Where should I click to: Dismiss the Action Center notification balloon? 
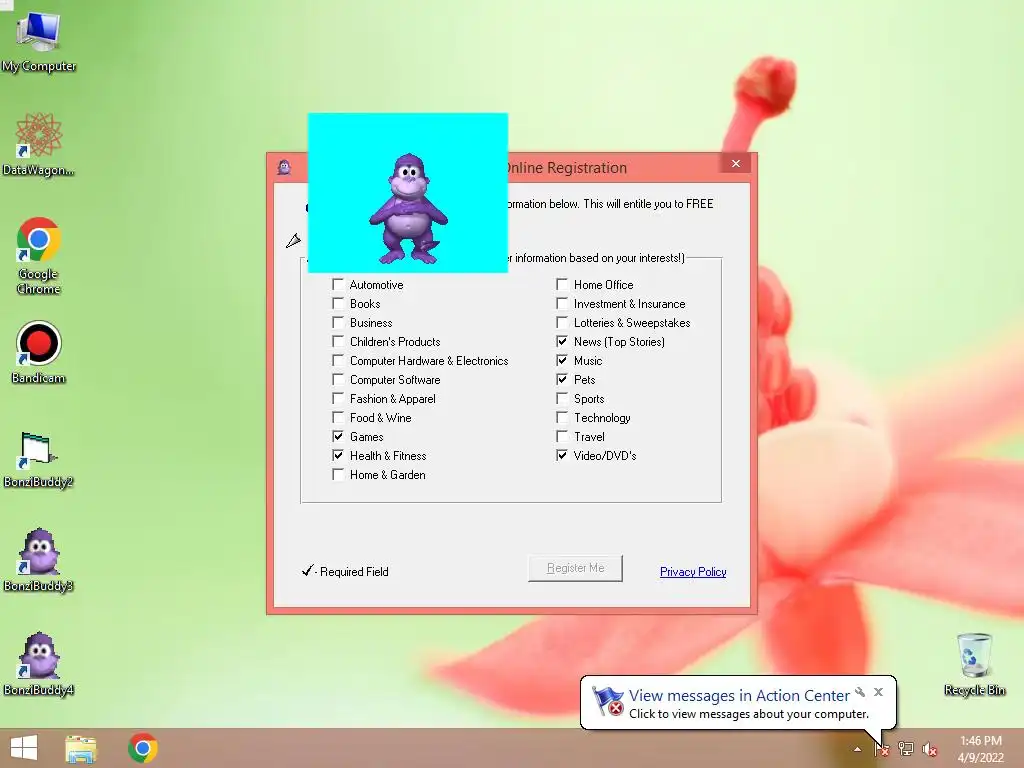[x=878, y=692]
